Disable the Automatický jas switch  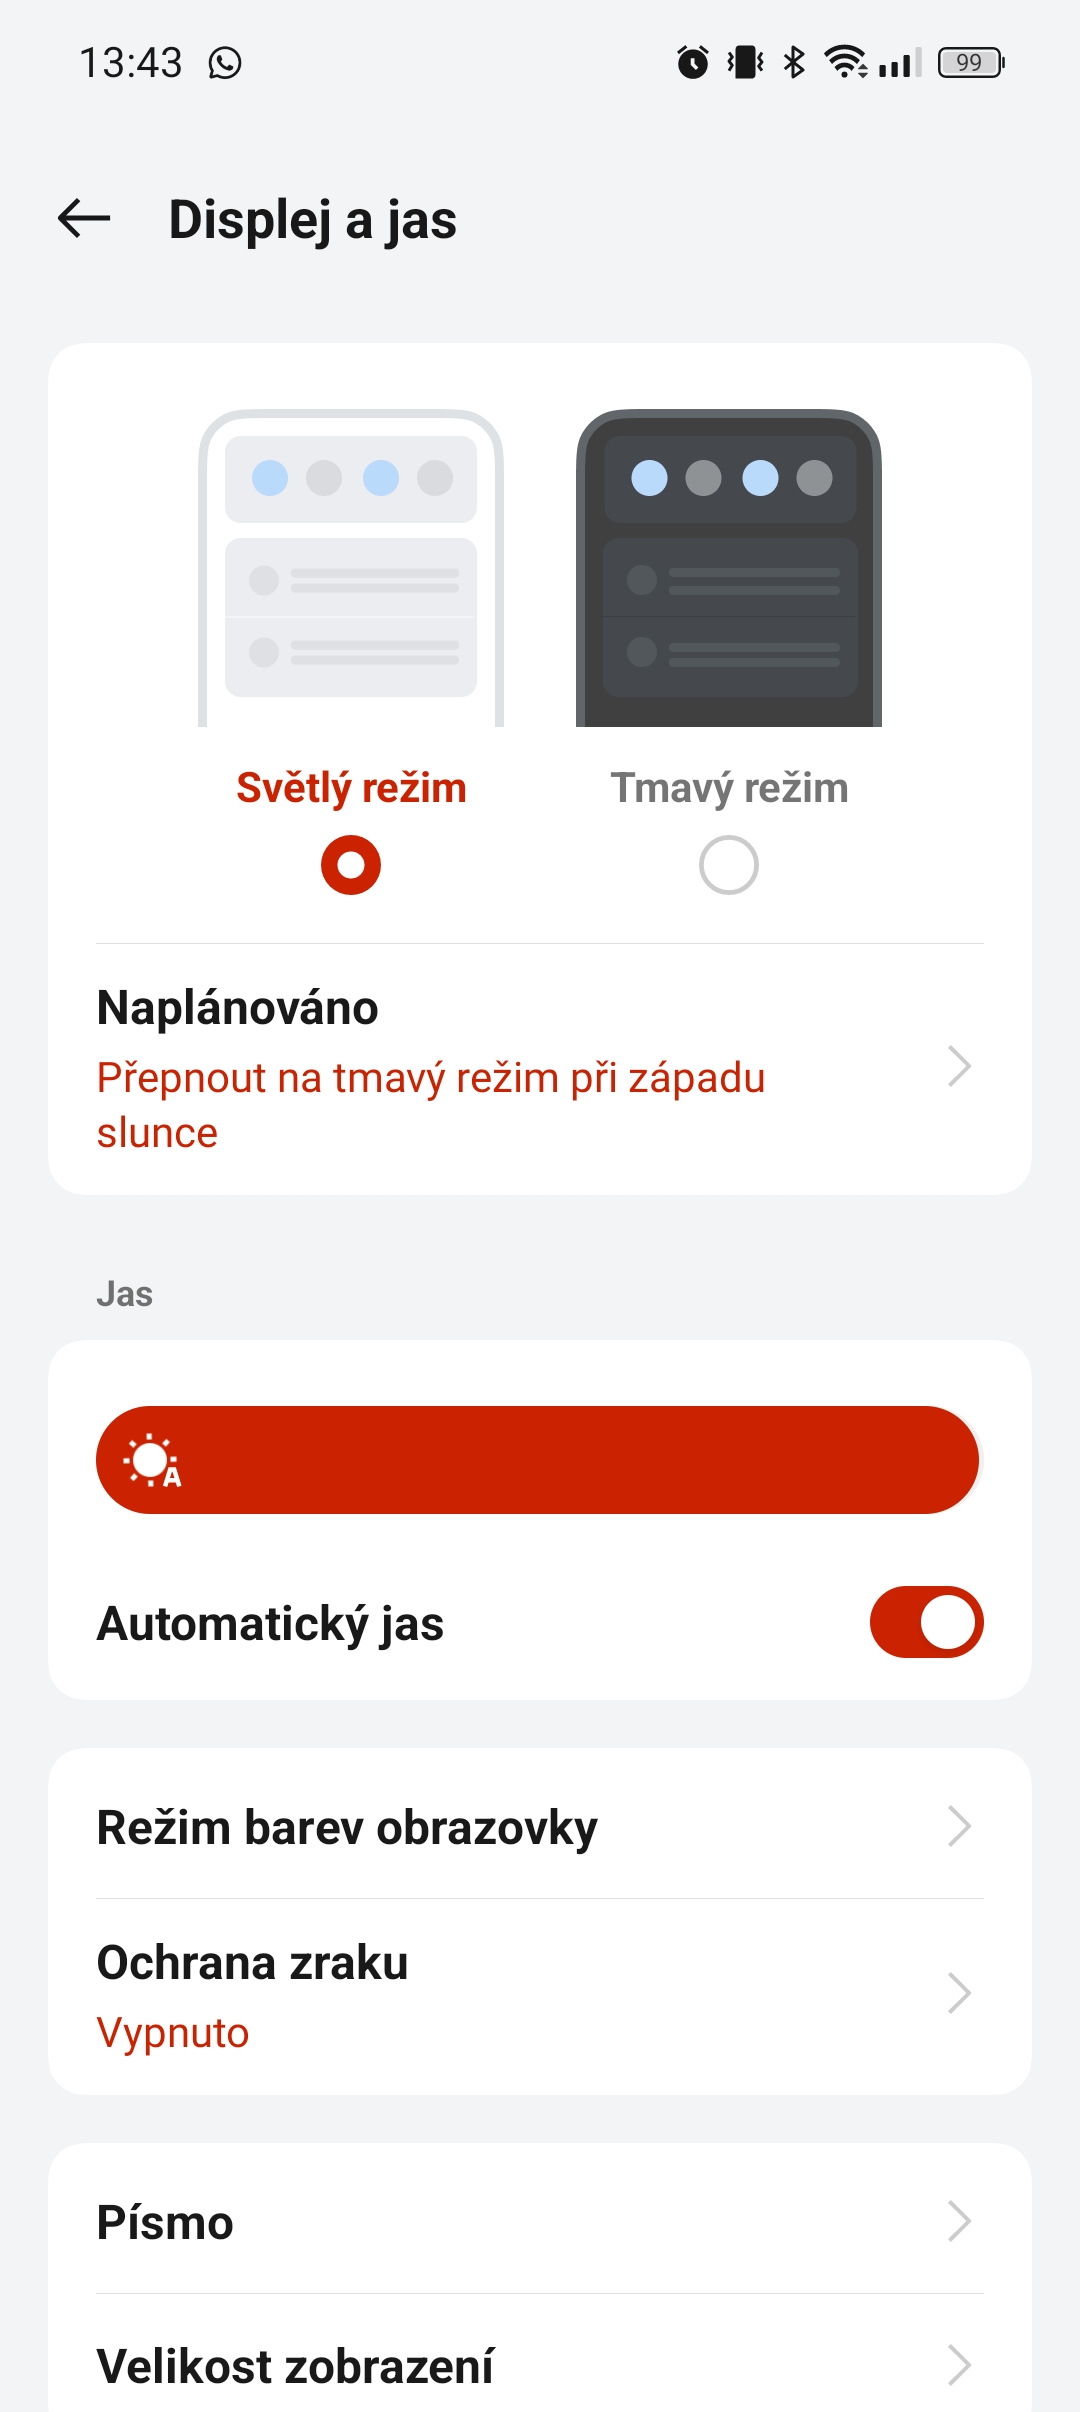(x=926, y=1622)
